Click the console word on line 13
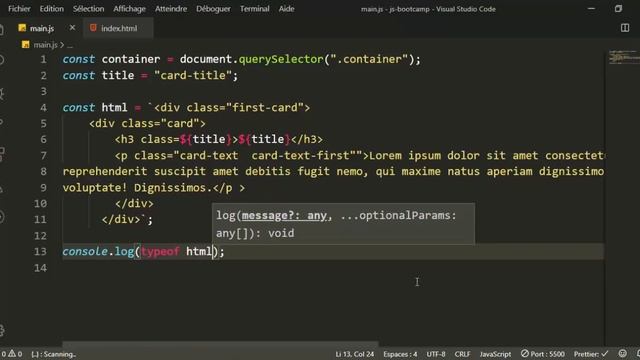 (85, 251)
